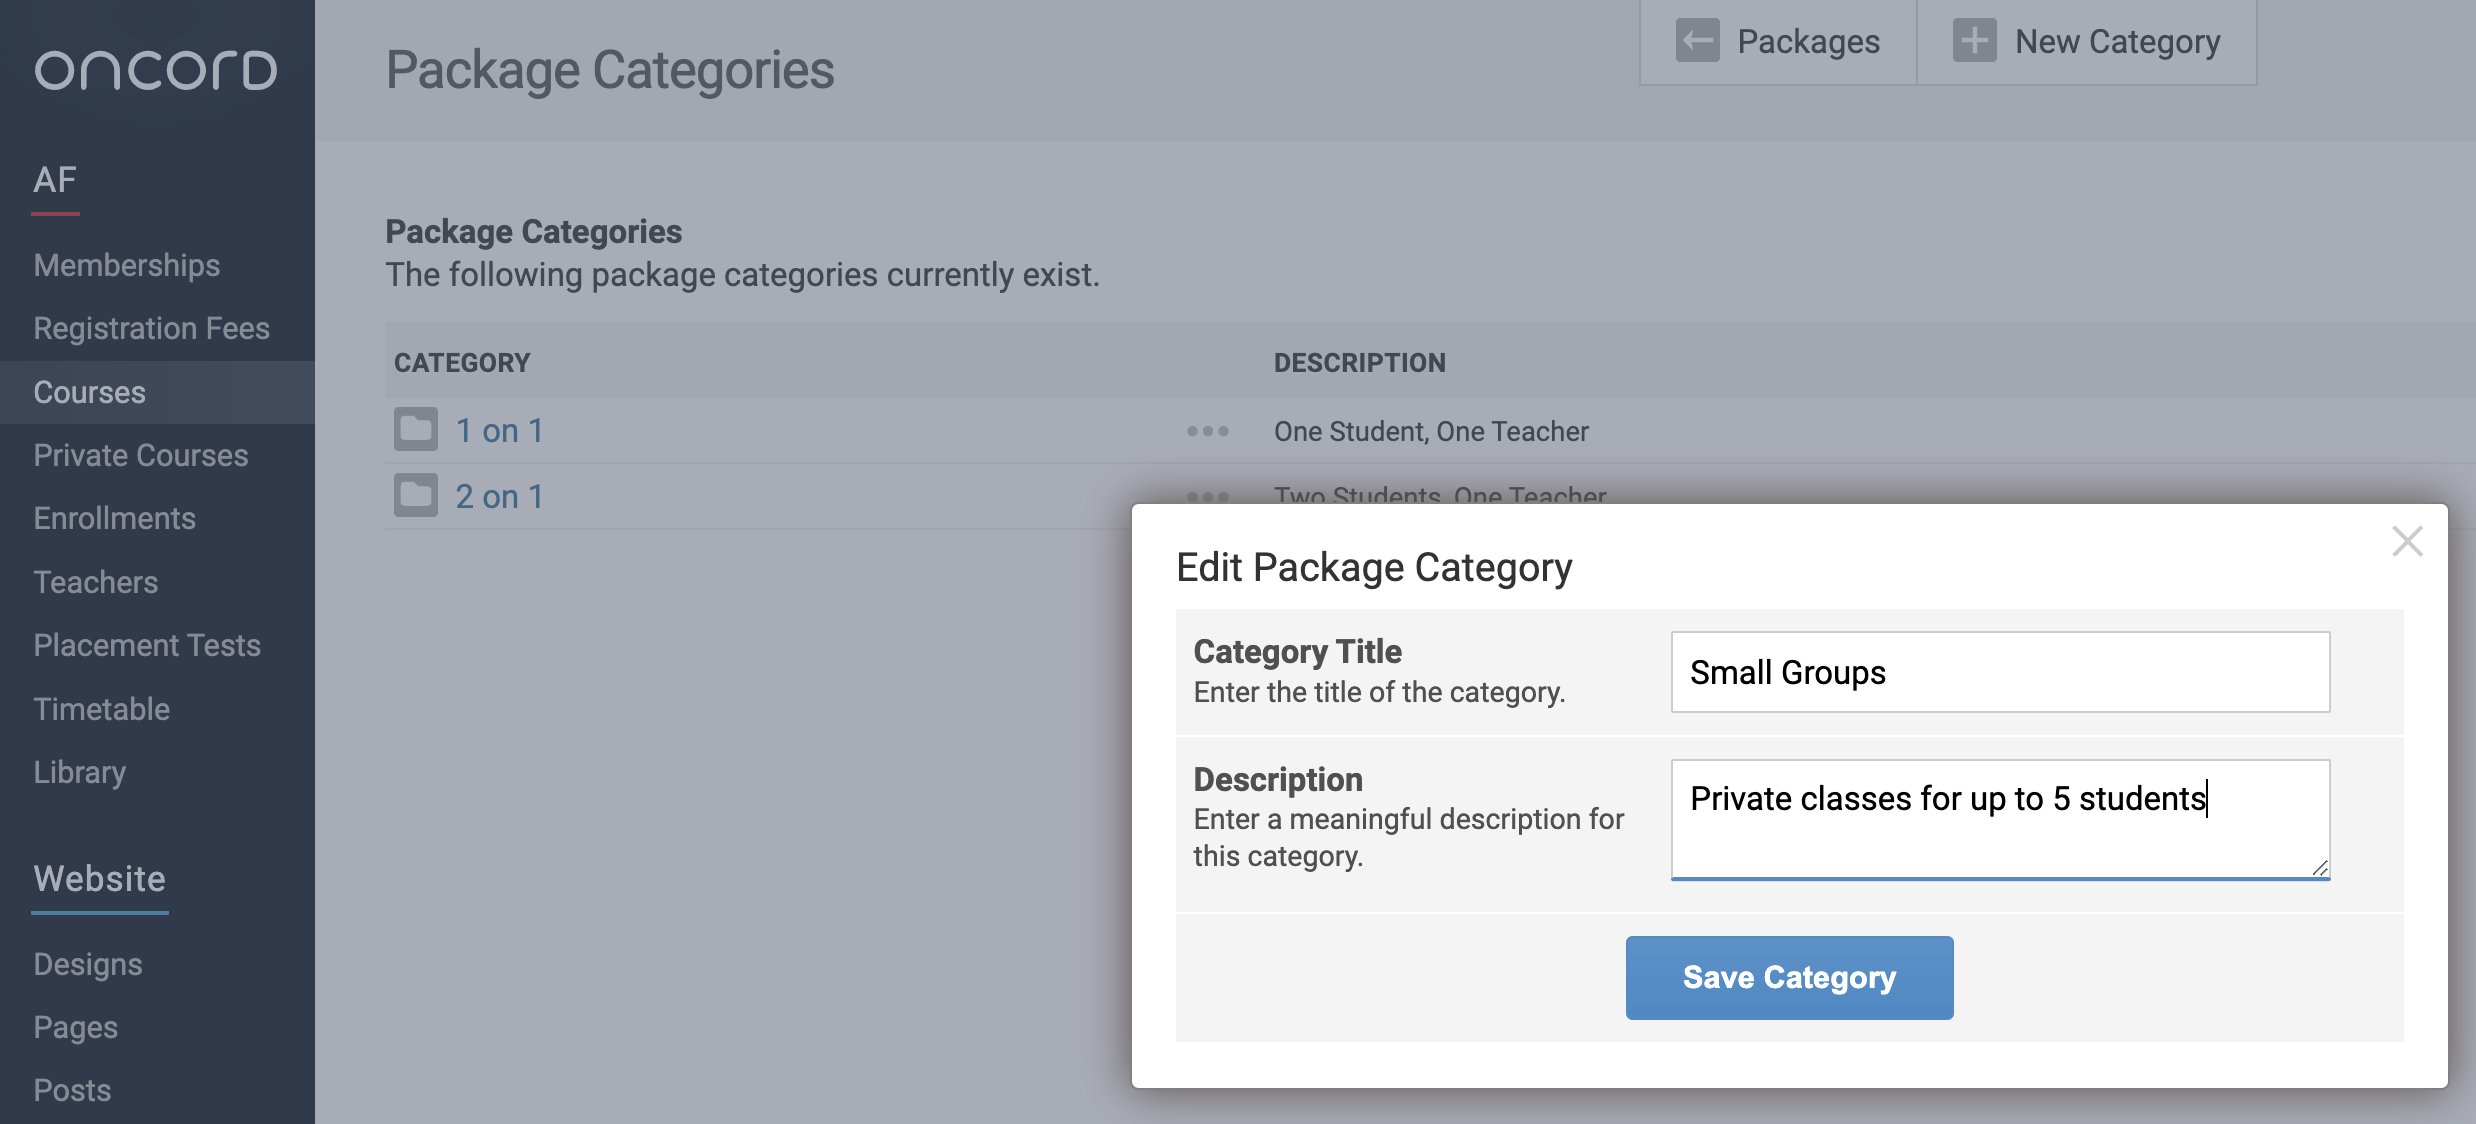
Task: Click the oncord logo
Action: tap(156, 70)
